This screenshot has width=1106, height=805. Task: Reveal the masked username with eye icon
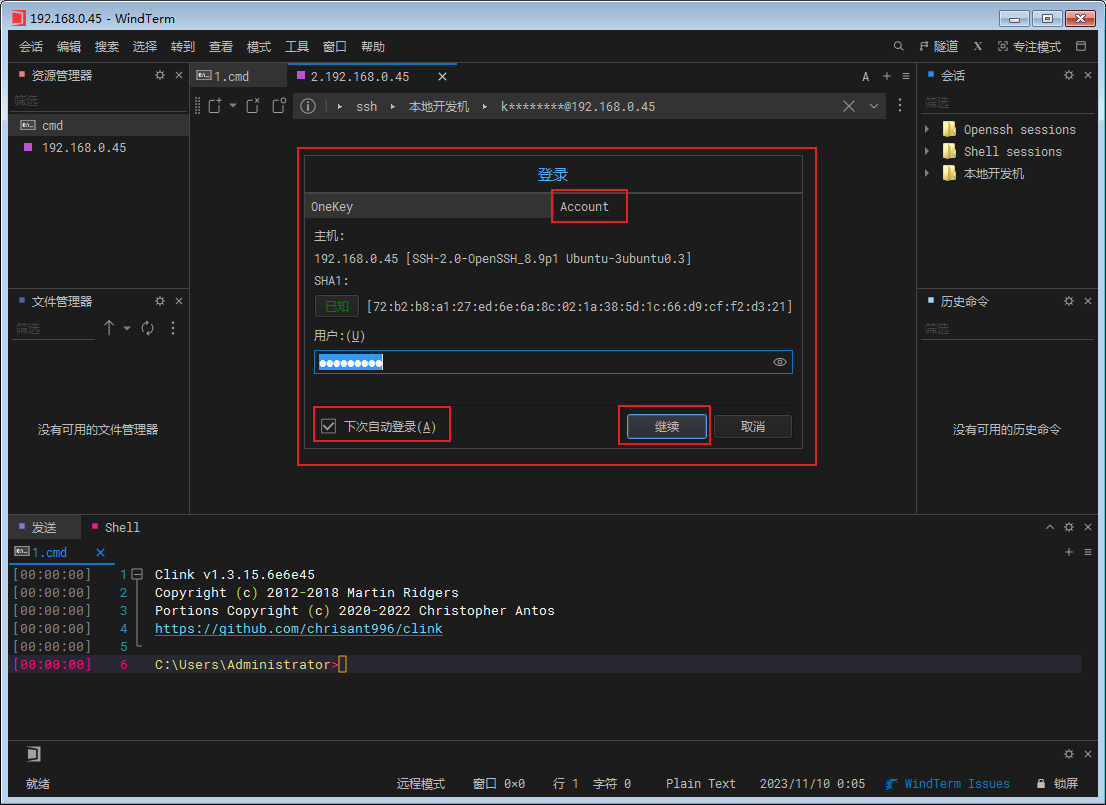[x=780, y=362]
